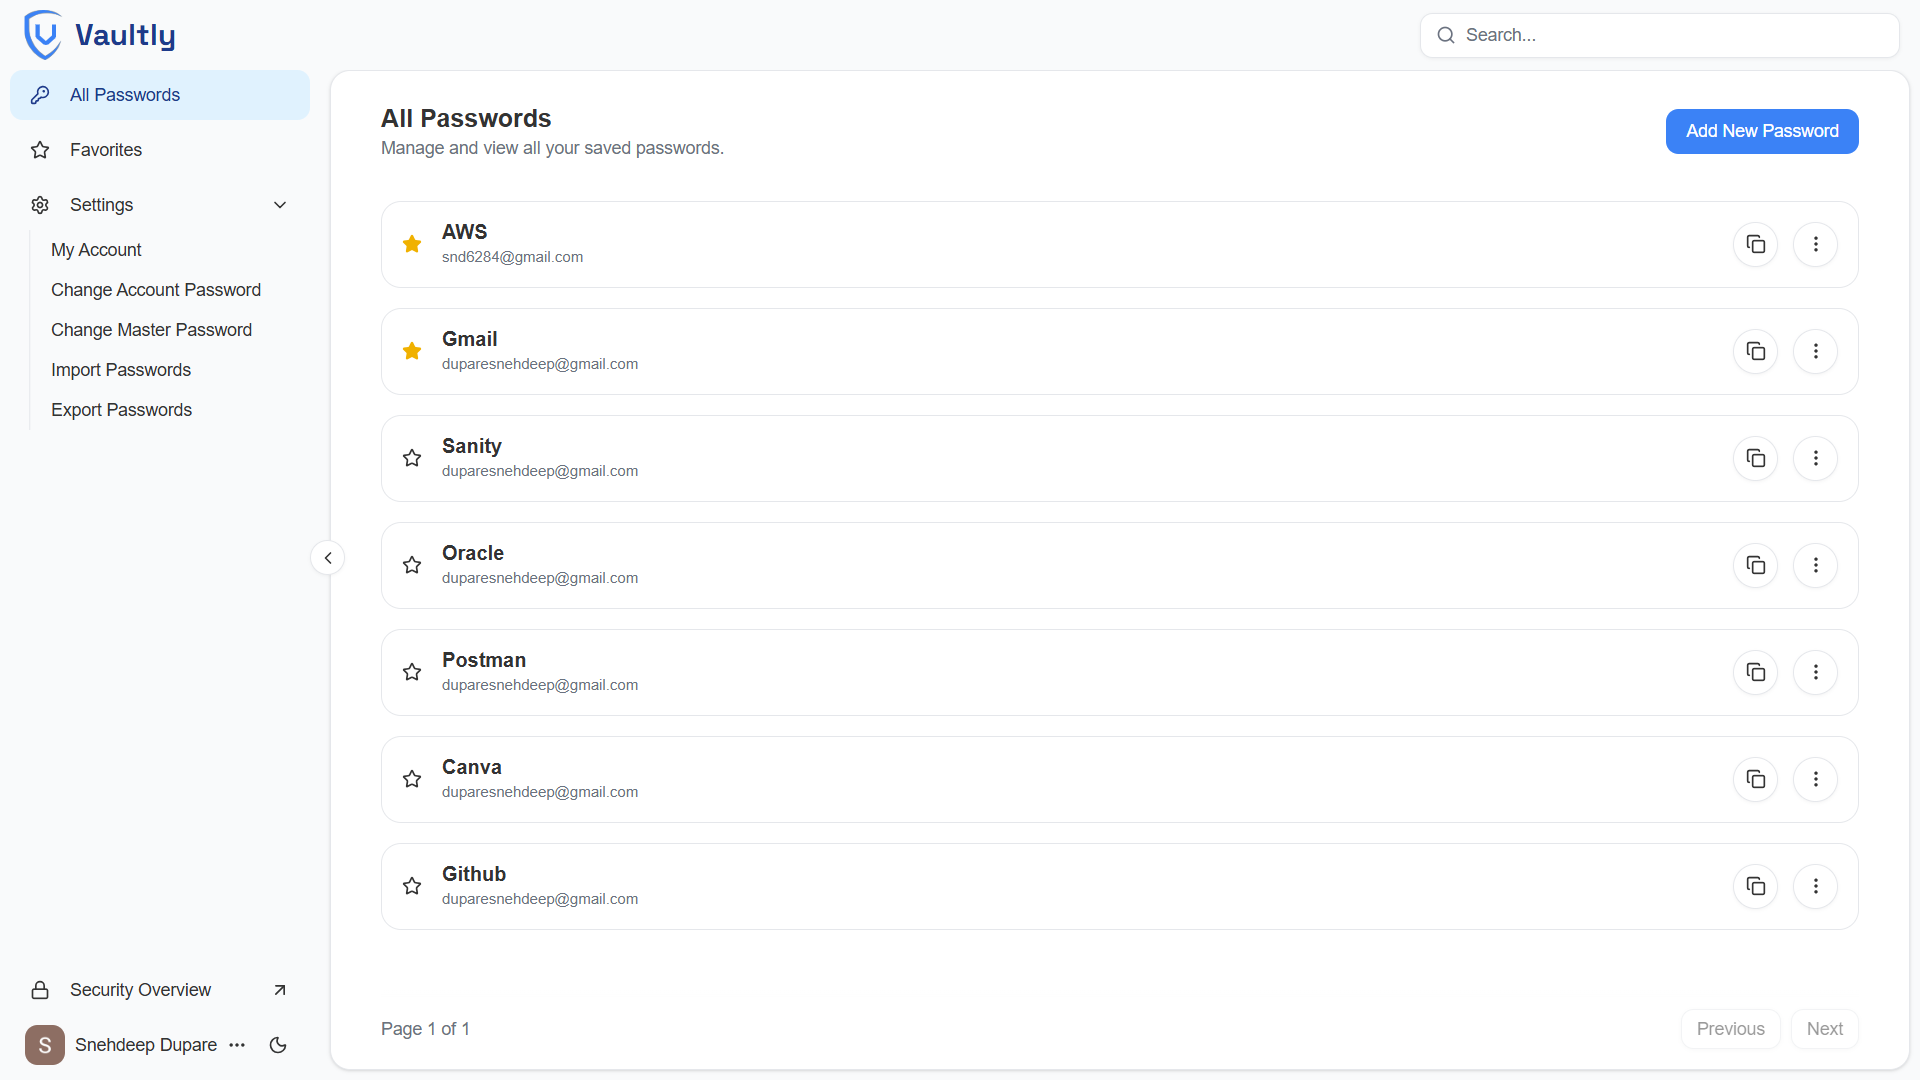Collapse the sidebar with arrow button
Screen dimensions: 1920x1080
point(328,558)
